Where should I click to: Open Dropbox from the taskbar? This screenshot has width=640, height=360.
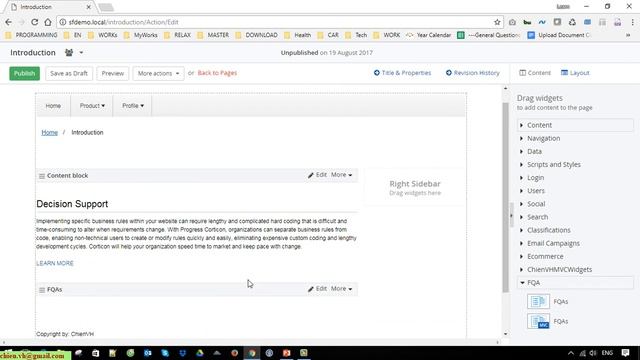[x=182, y=353]
